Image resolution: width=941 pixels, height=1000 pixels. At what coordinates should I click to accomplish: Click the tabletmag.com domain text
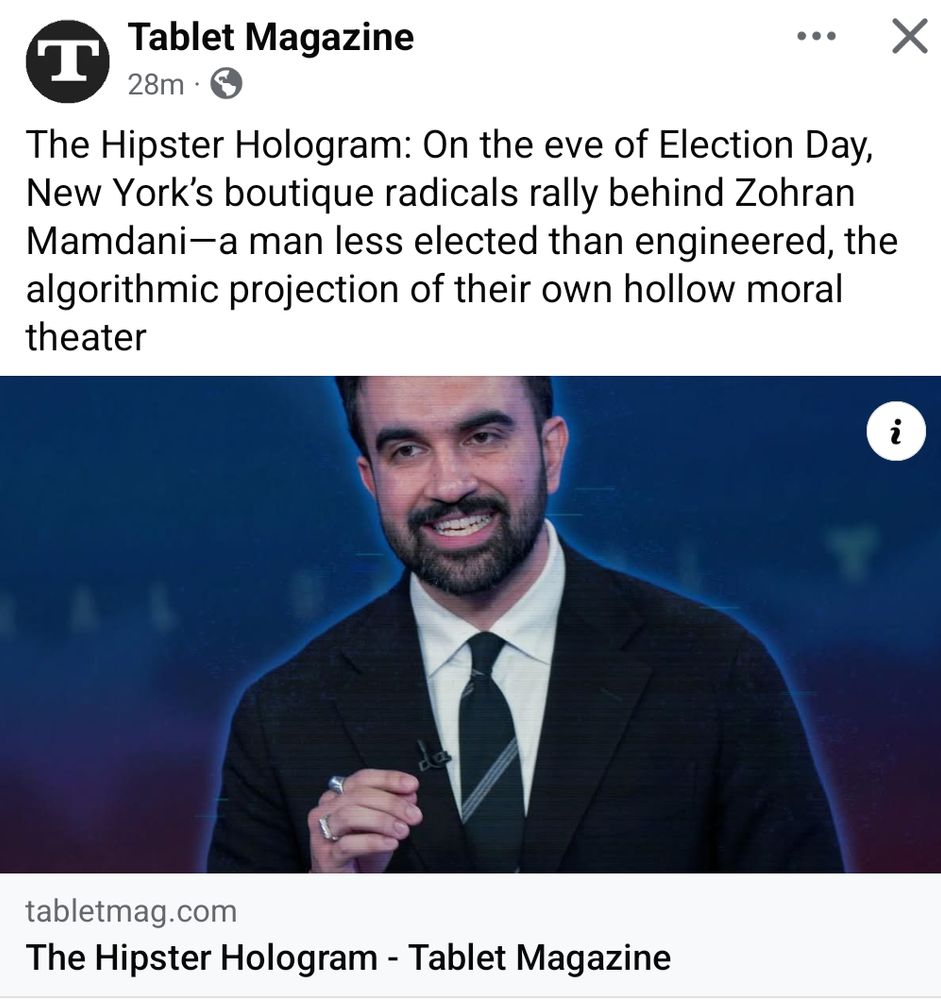pyautogui.click(x=131, y=911)
